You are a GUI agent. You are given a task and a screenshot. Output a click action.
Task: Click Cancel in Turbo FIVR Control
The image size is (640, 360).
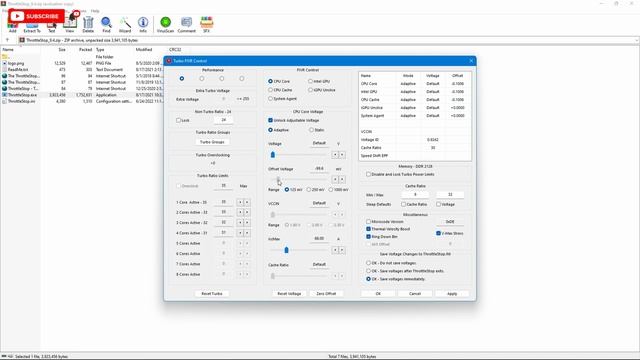(x=415, y=293)
